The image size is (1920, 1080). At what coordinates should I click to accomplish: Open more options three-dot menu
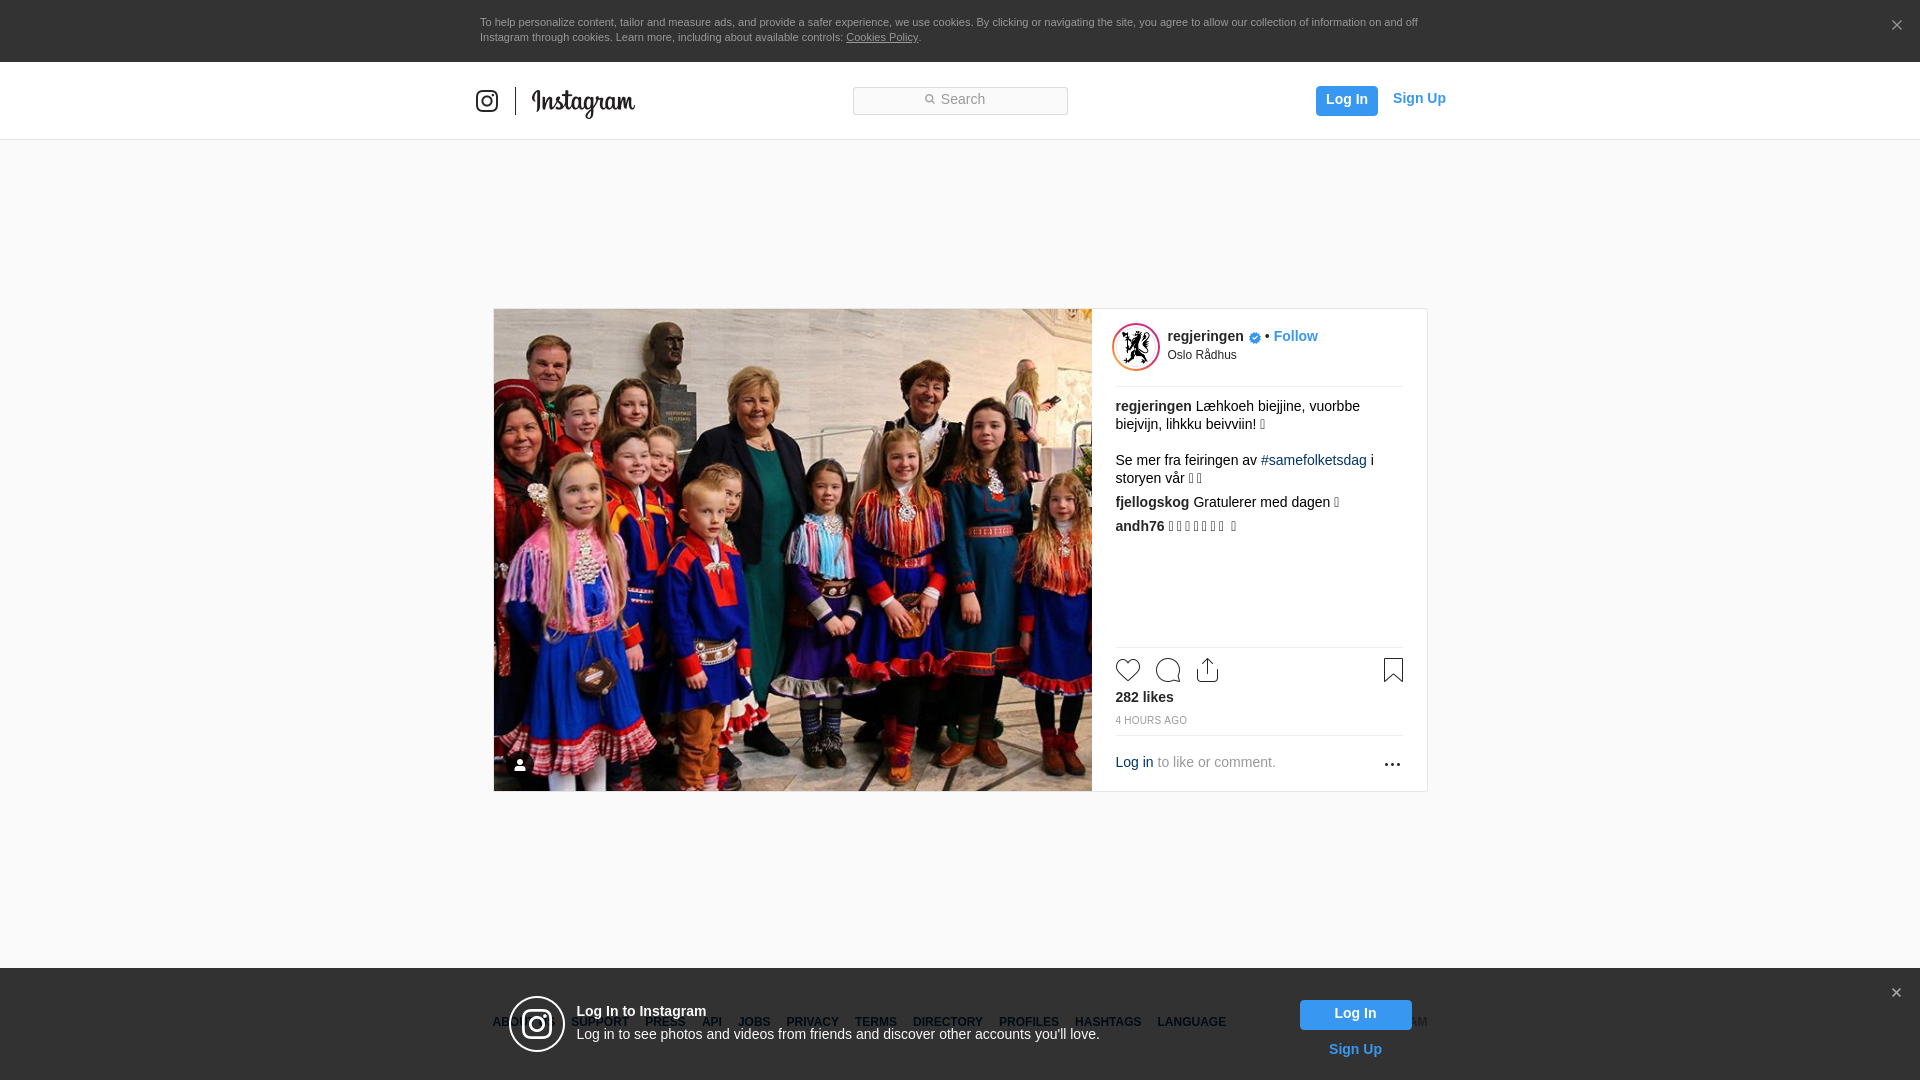pos(1392,764)
